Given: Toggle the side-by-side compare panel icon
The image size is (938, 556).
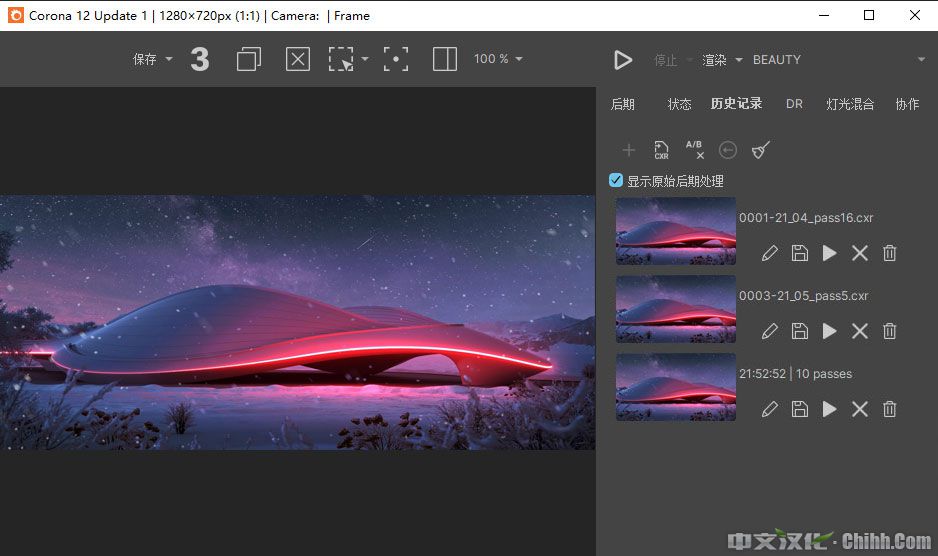Looking at the screenshot, I should [x=445, y=60].
